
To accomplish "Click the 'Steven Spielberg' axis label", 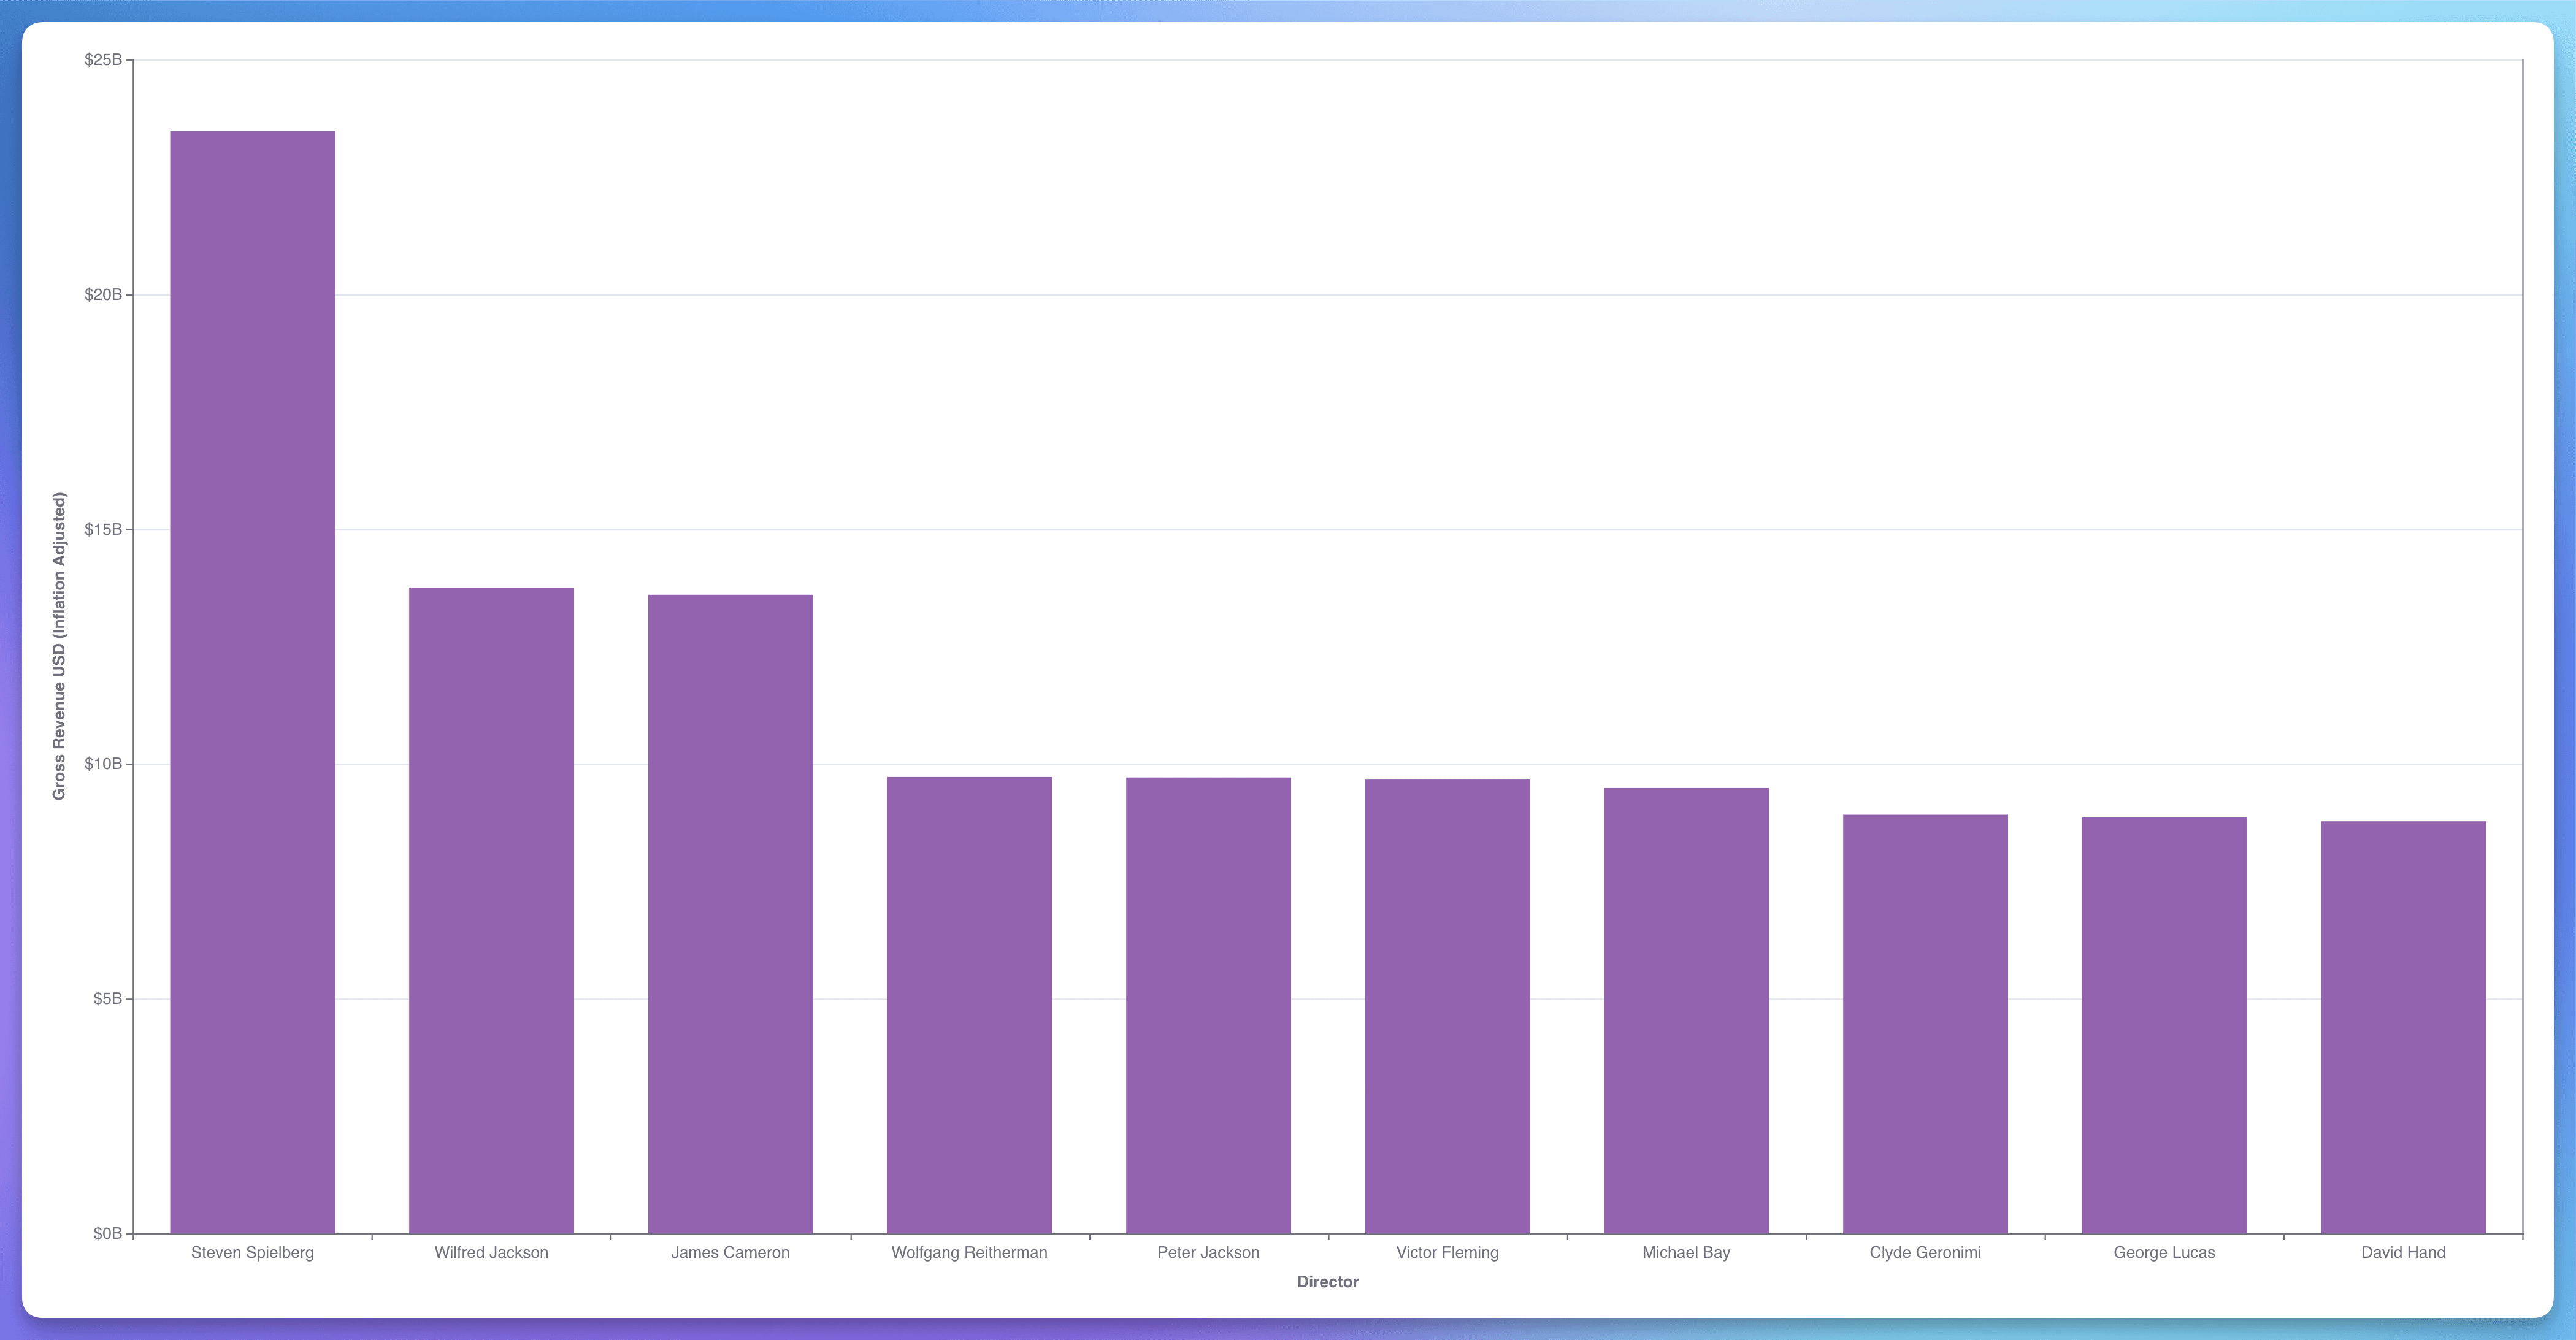I will click(x=252, y=1253).
